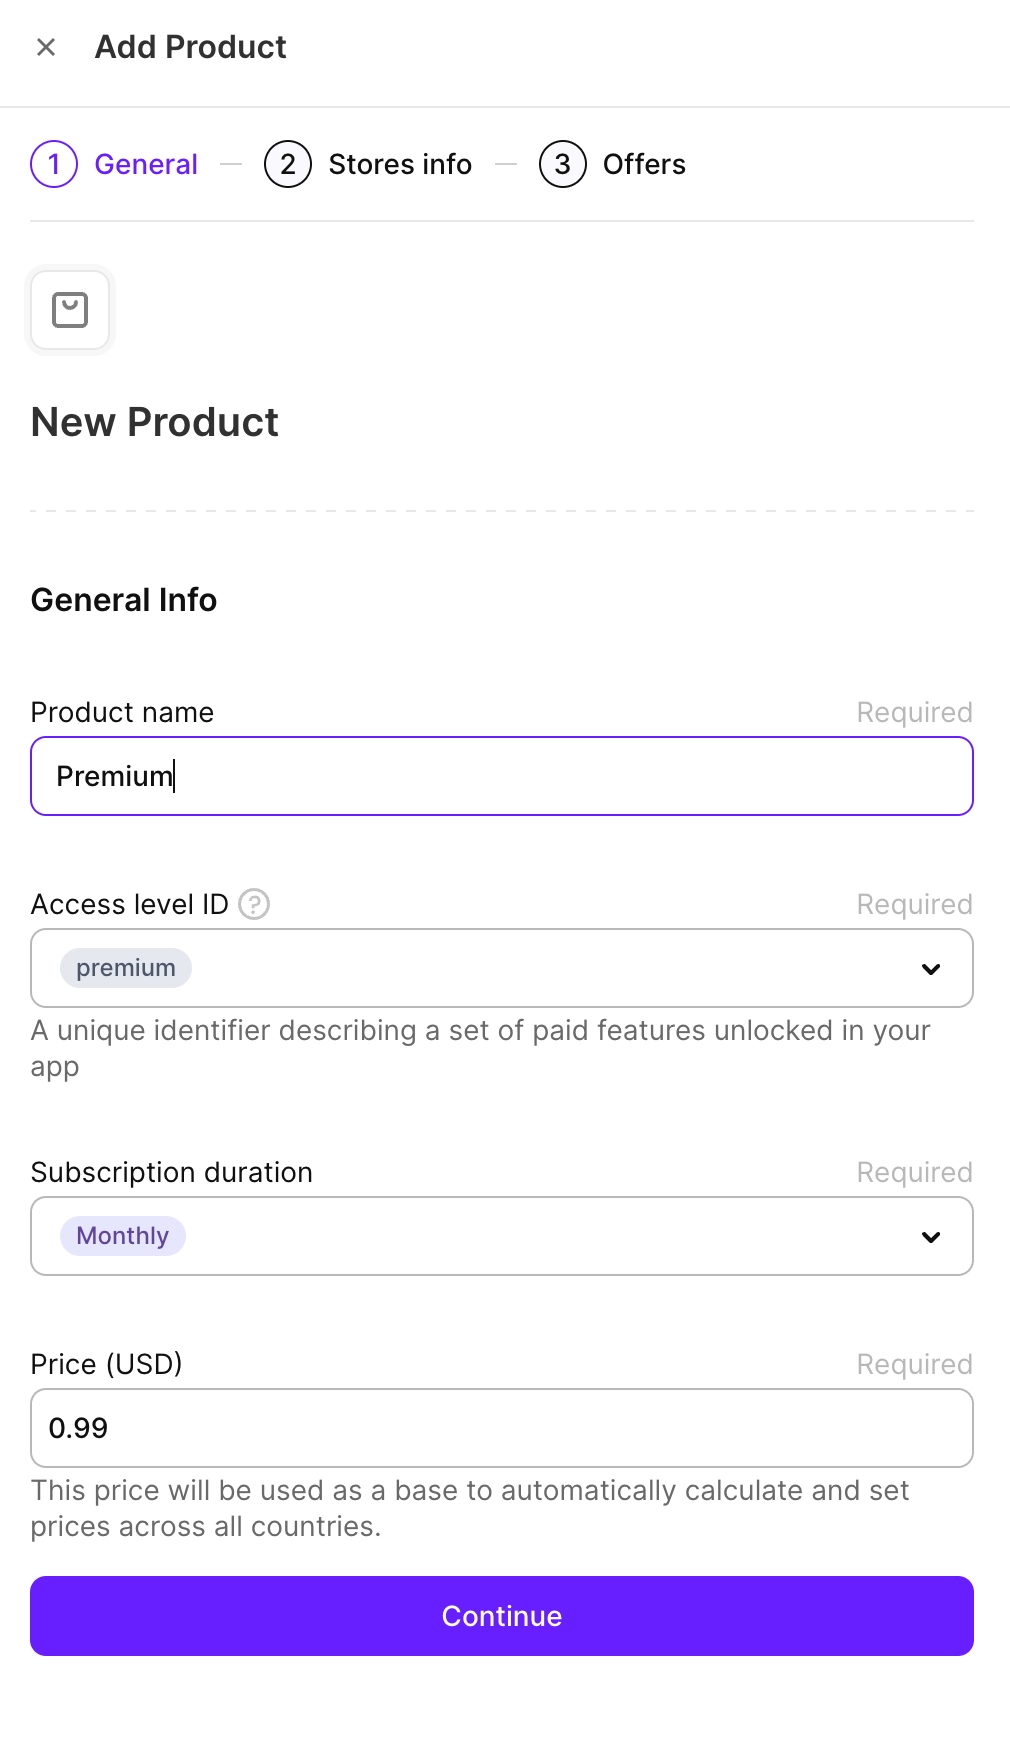The width and height of the screenshot is (1010, 1748).
Task: Switch to the Offers step
Action: (x=643, y=164)
